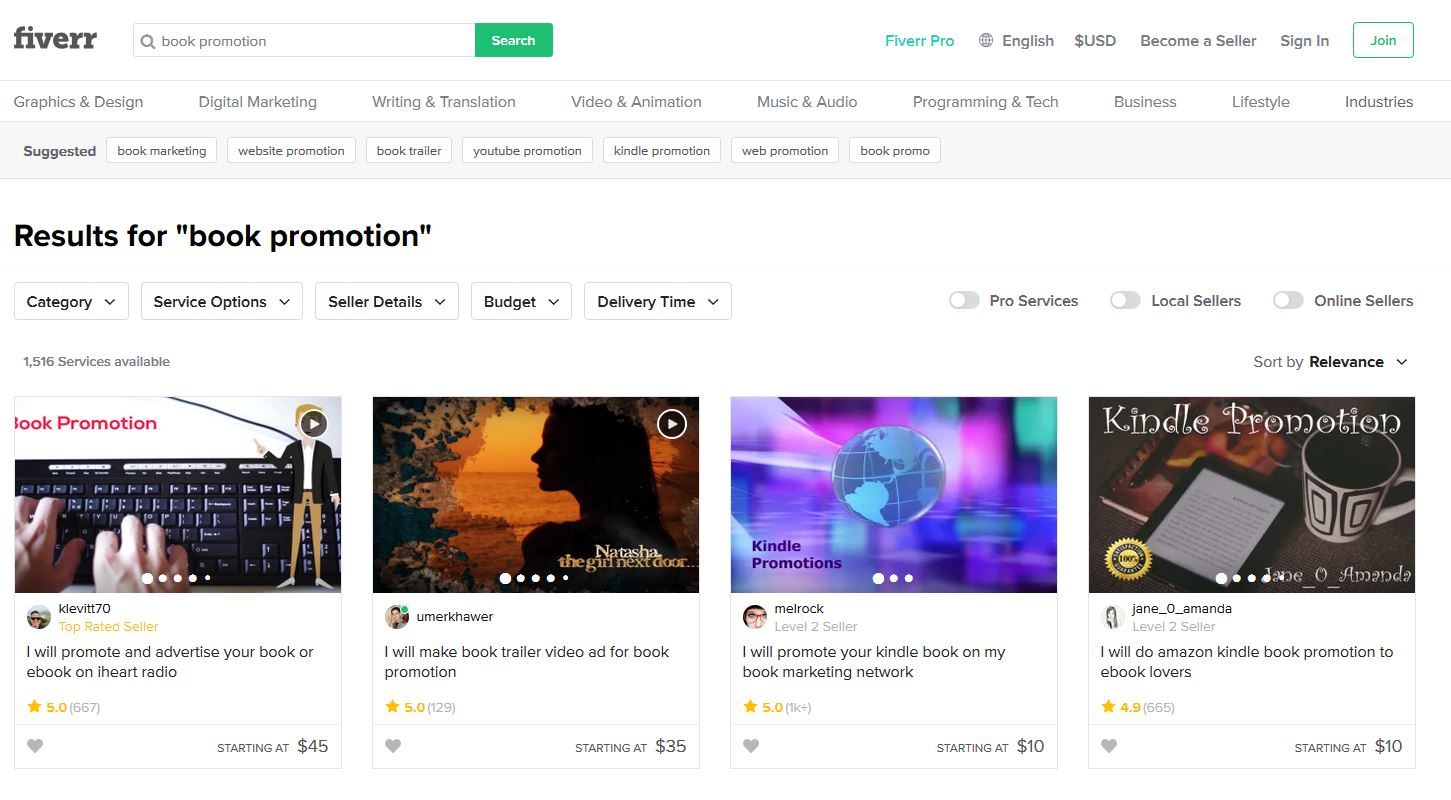Toggle Pro Services switch
The image size is (1451, 800).
click(x=964, y=301)
